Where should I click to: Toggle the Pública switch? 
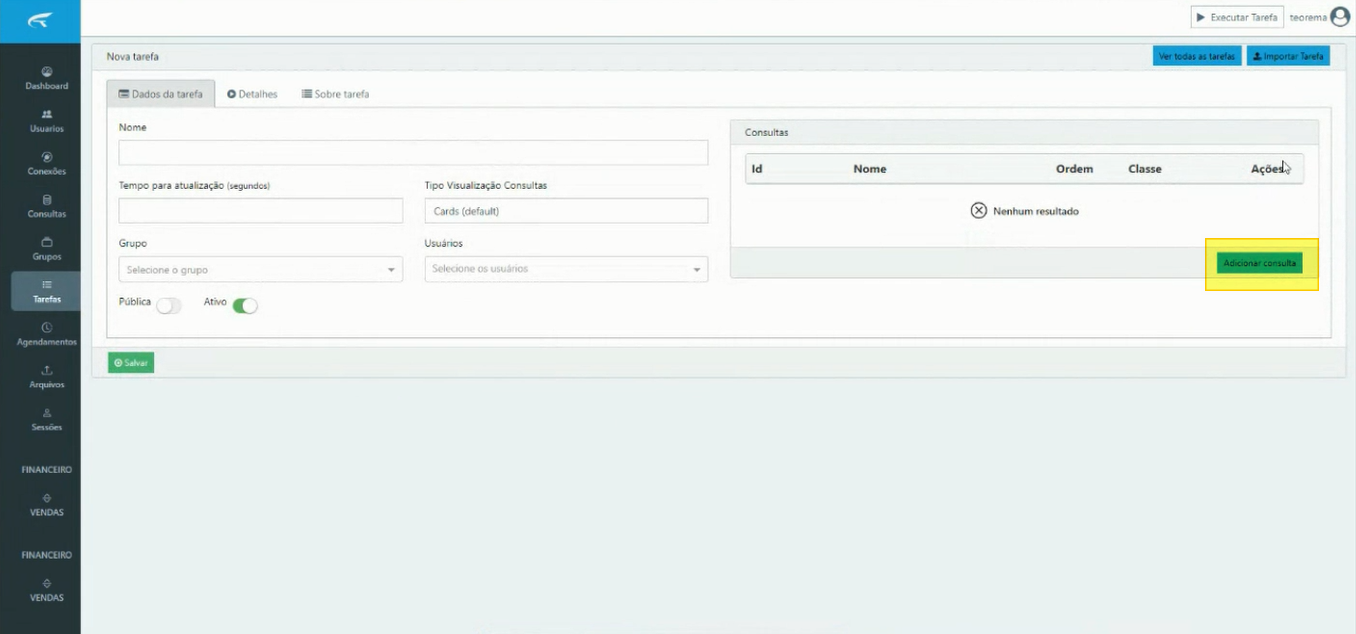(x=169, y=306)
